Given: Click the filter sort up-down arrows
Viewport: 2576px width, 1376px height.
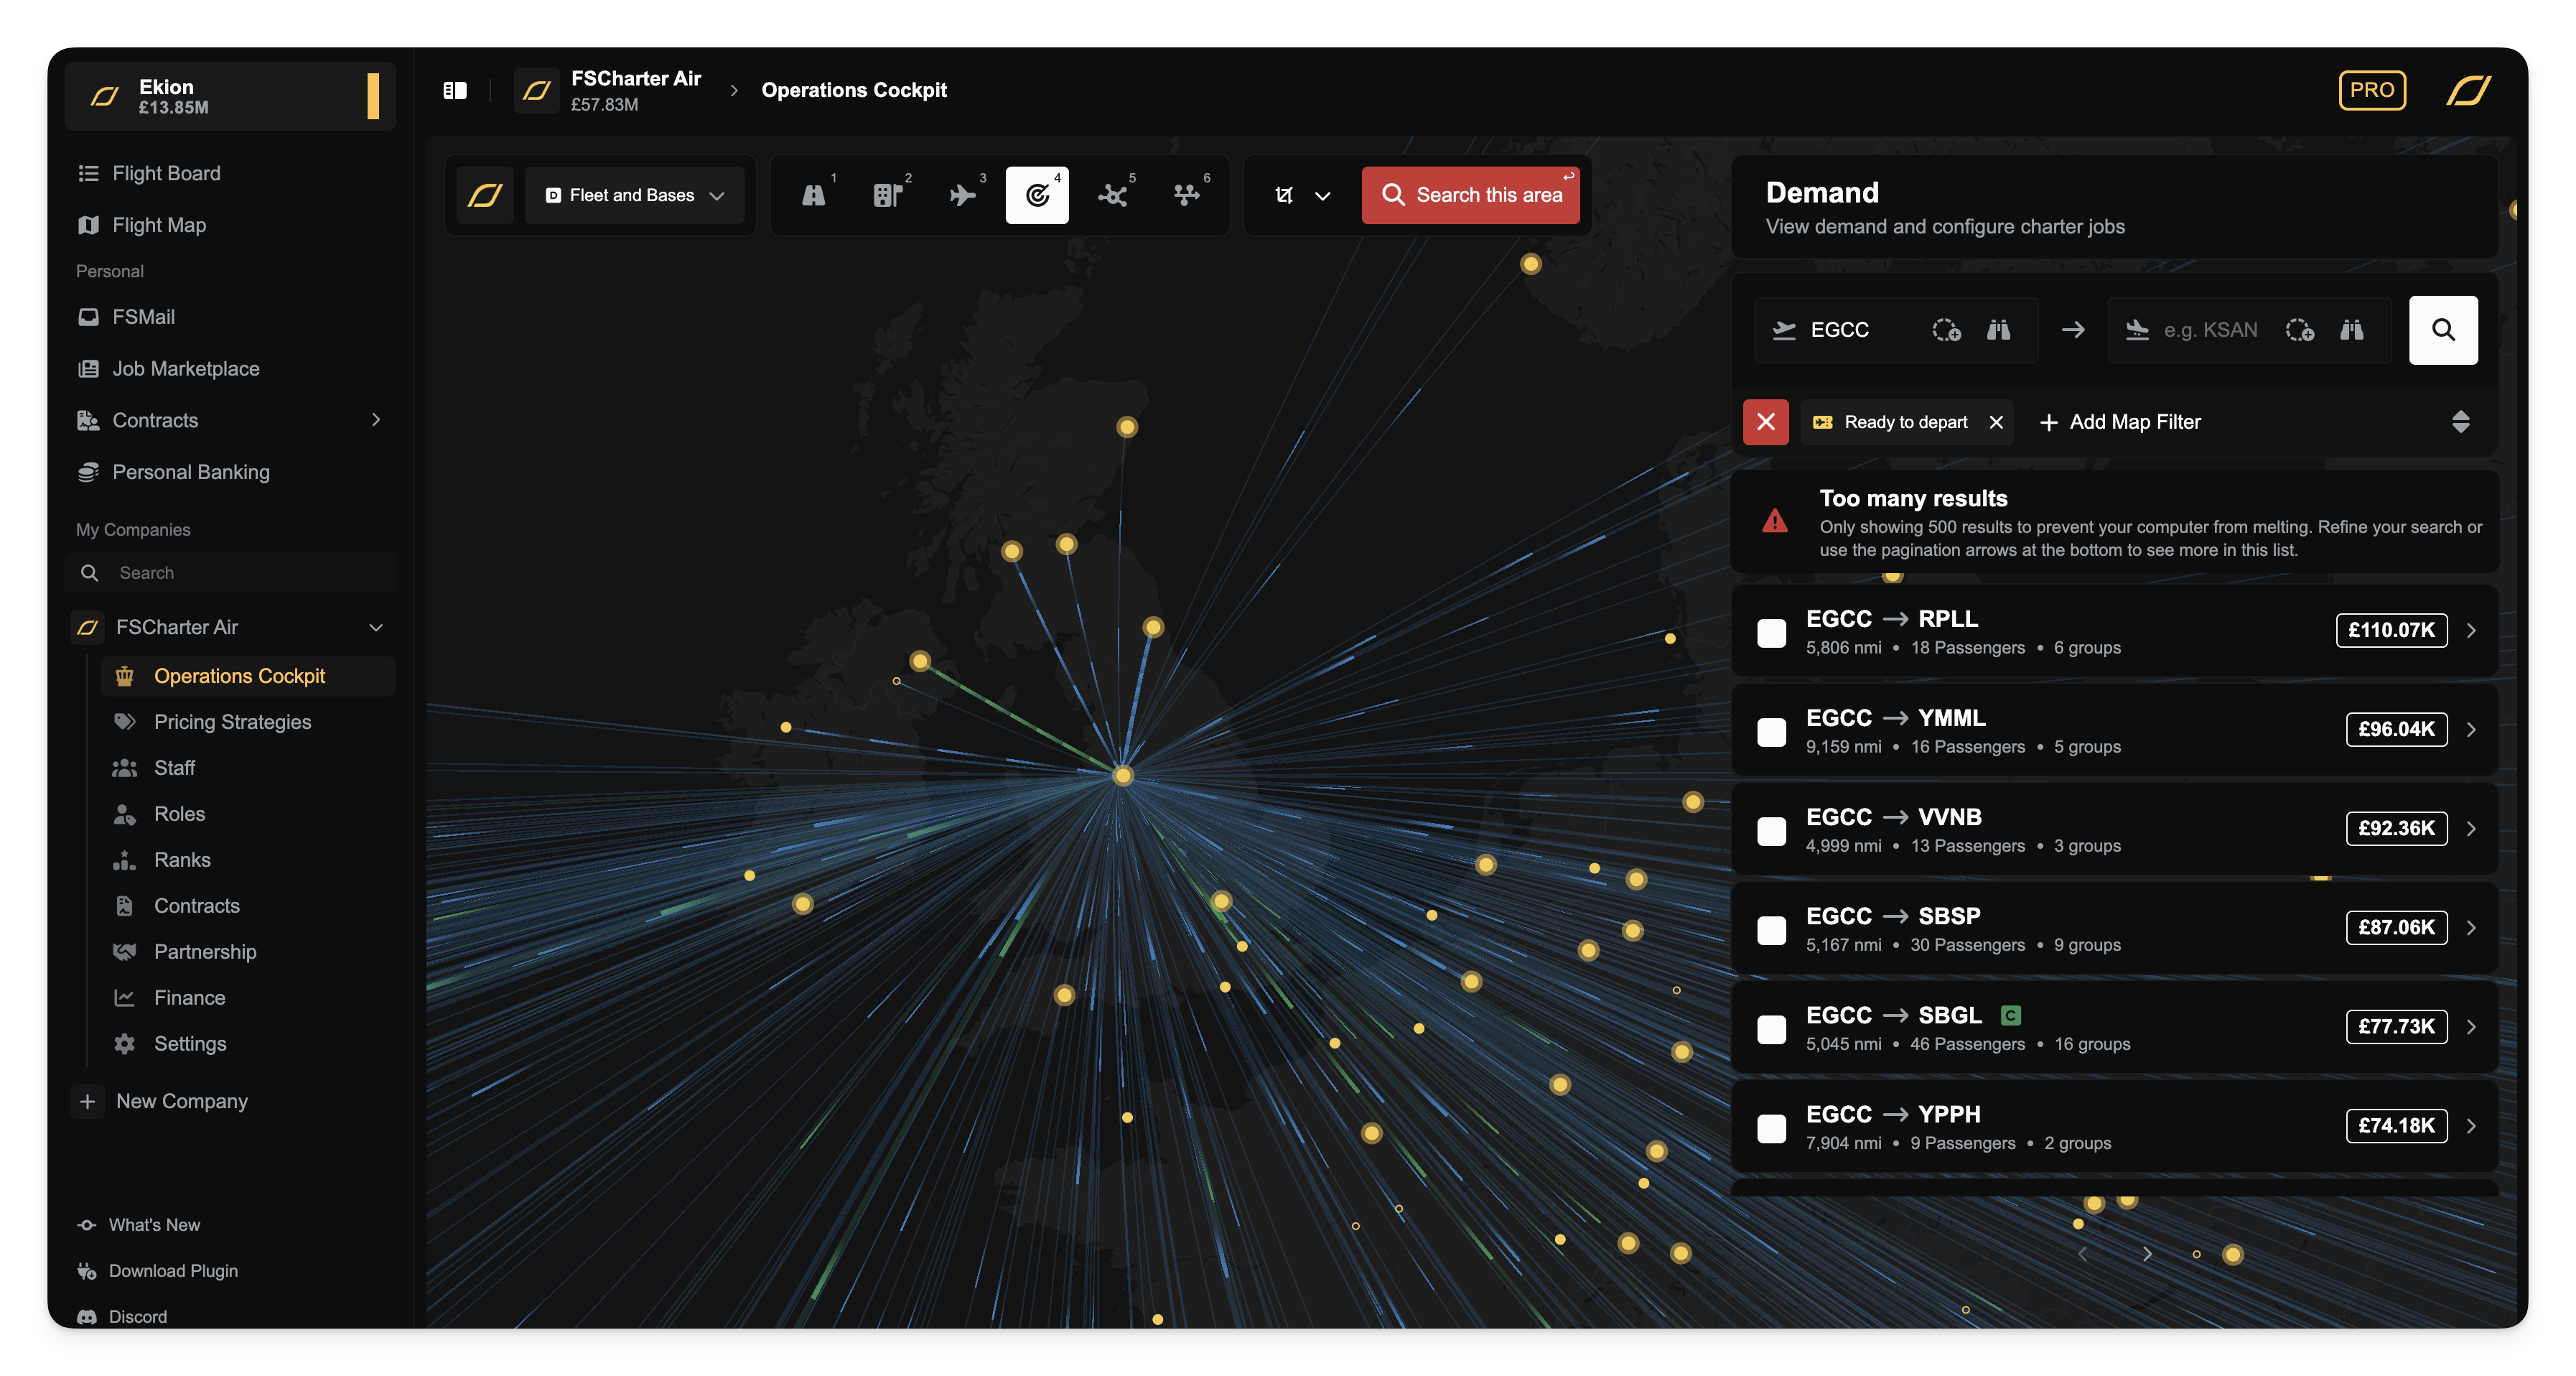Looking at the screenshot, I should click(x=2460, y=422).
